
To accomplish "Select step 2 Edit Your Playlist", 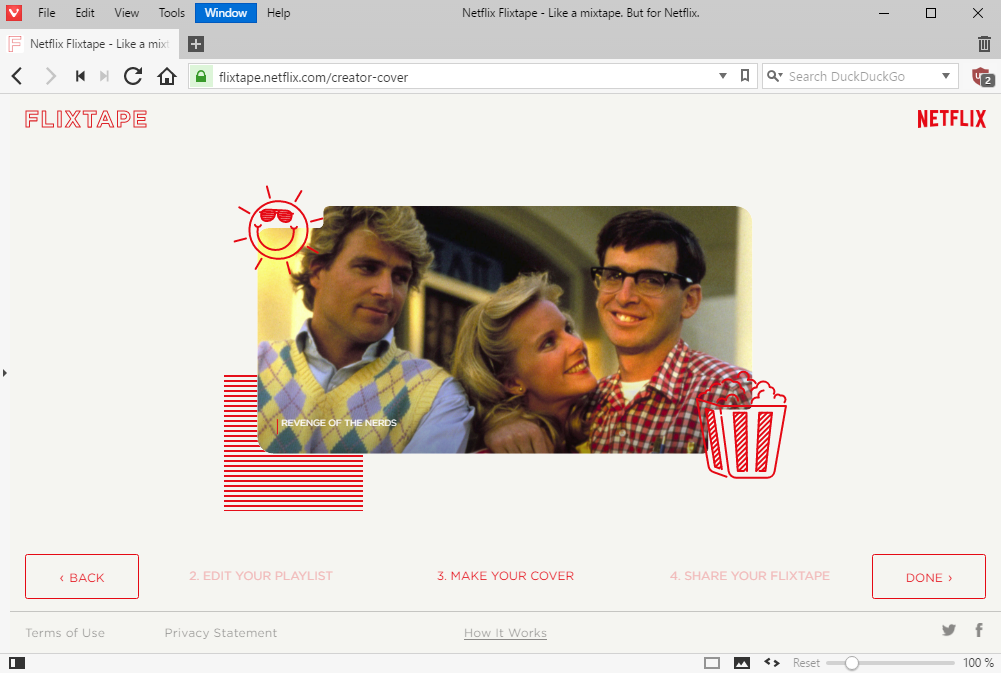I will click(x=260, y=576).
